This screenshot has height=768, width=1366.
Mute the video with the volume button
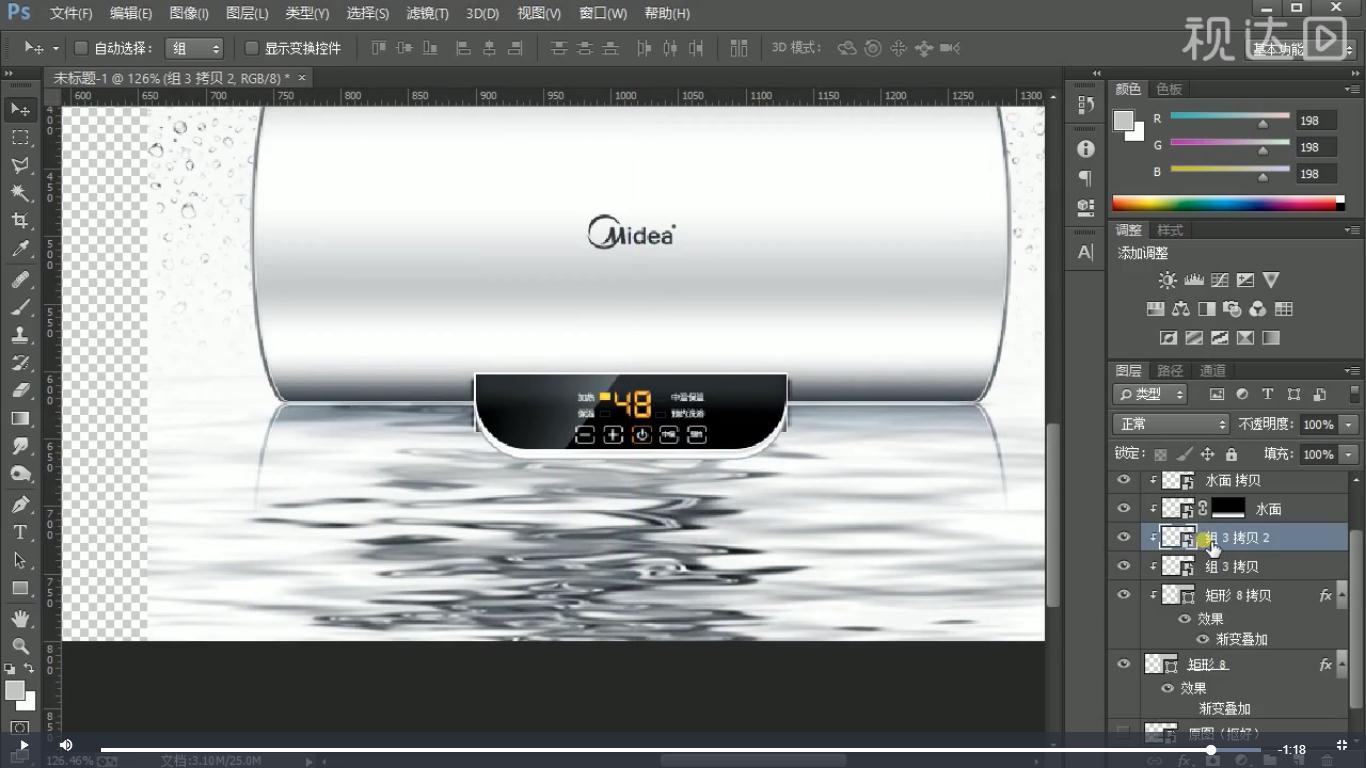(66, 745)
